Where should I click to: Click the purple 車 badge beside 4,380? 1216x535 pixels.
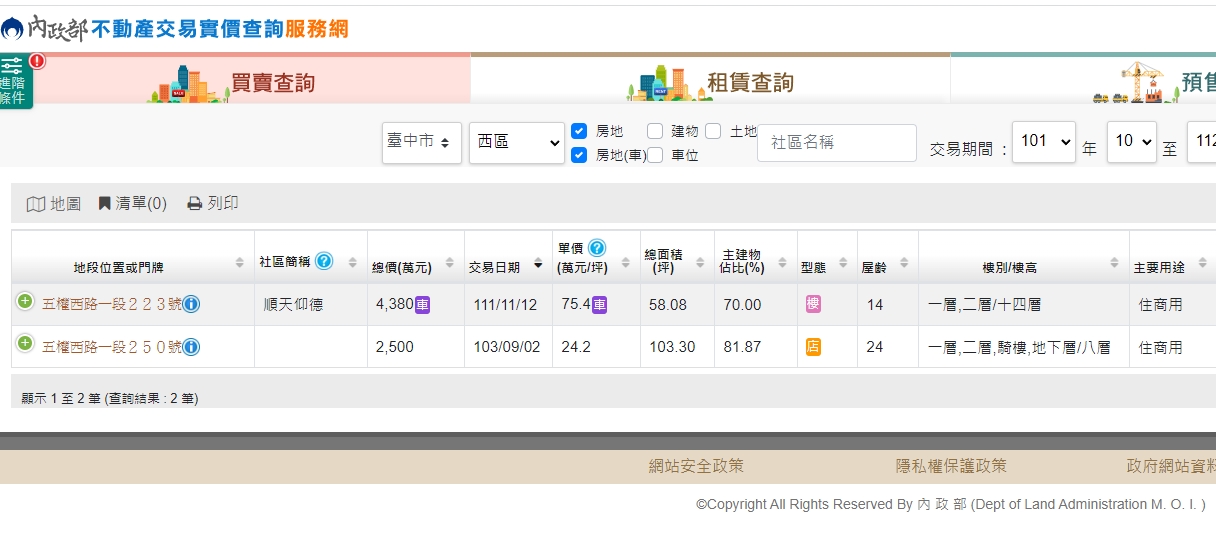click(423, 304)
